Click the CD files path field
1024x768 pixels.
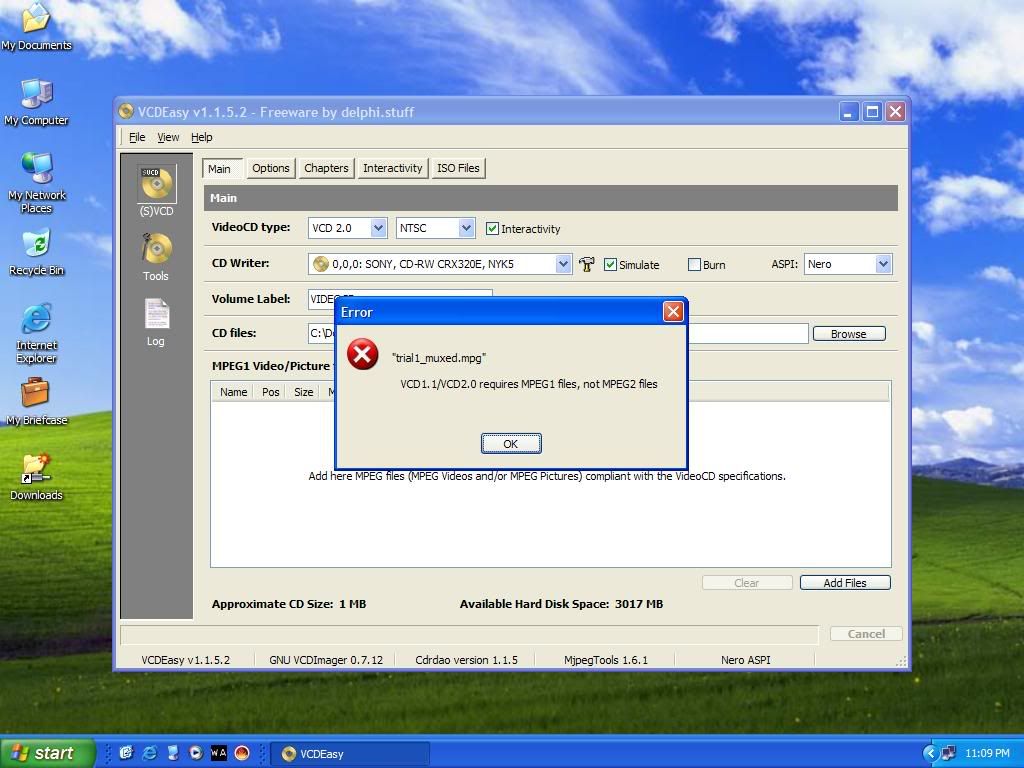tap(558, 333)
